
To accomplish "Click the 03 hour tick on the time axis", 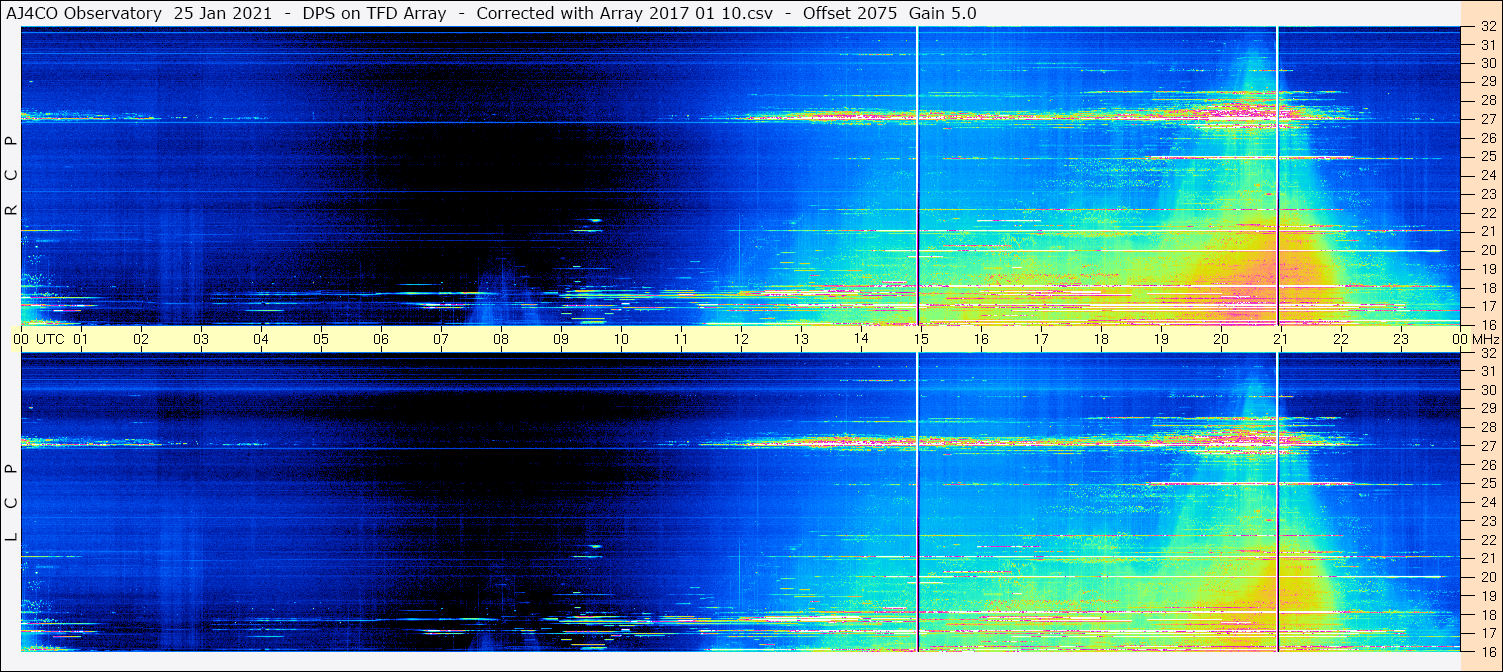I will 201,339.
